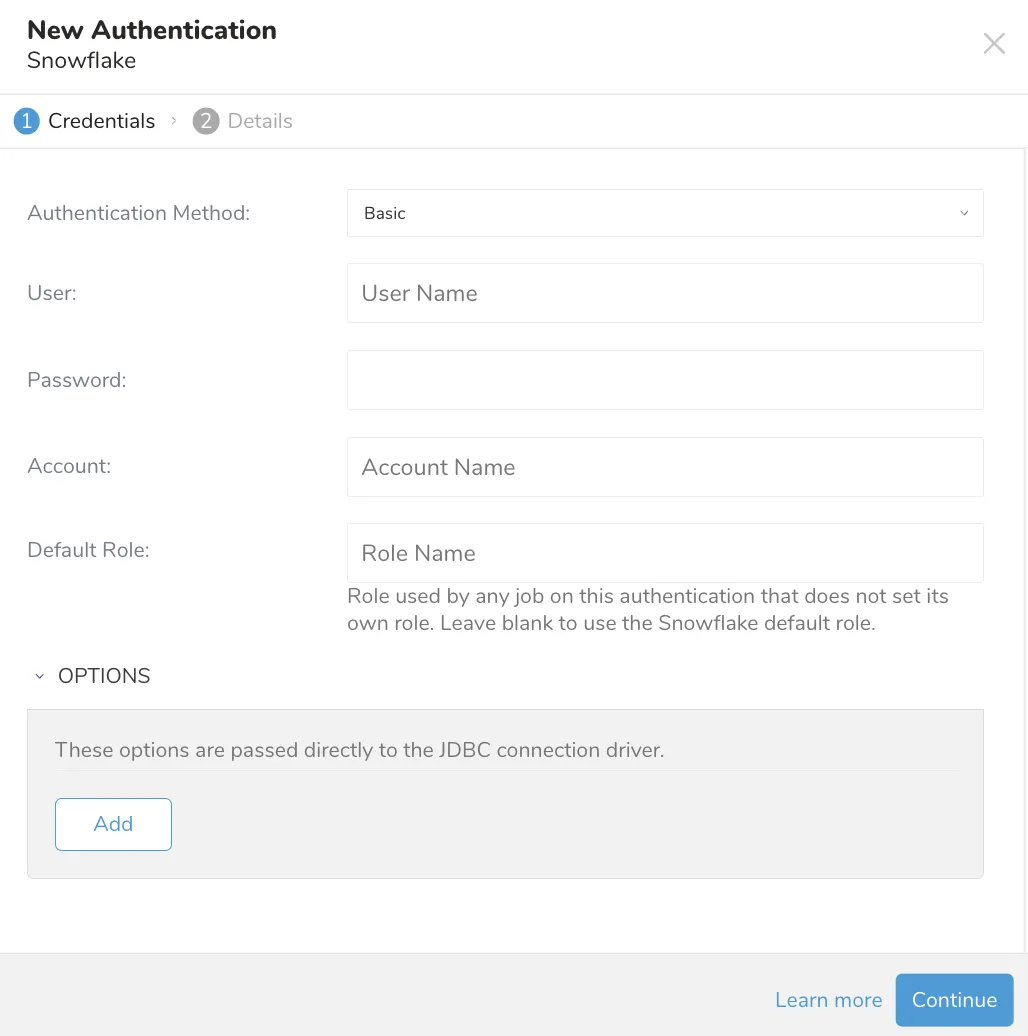Click the New Authentication title
Image resolution: width=1028 pixels, height=1036 pixels.
[151, 30]
